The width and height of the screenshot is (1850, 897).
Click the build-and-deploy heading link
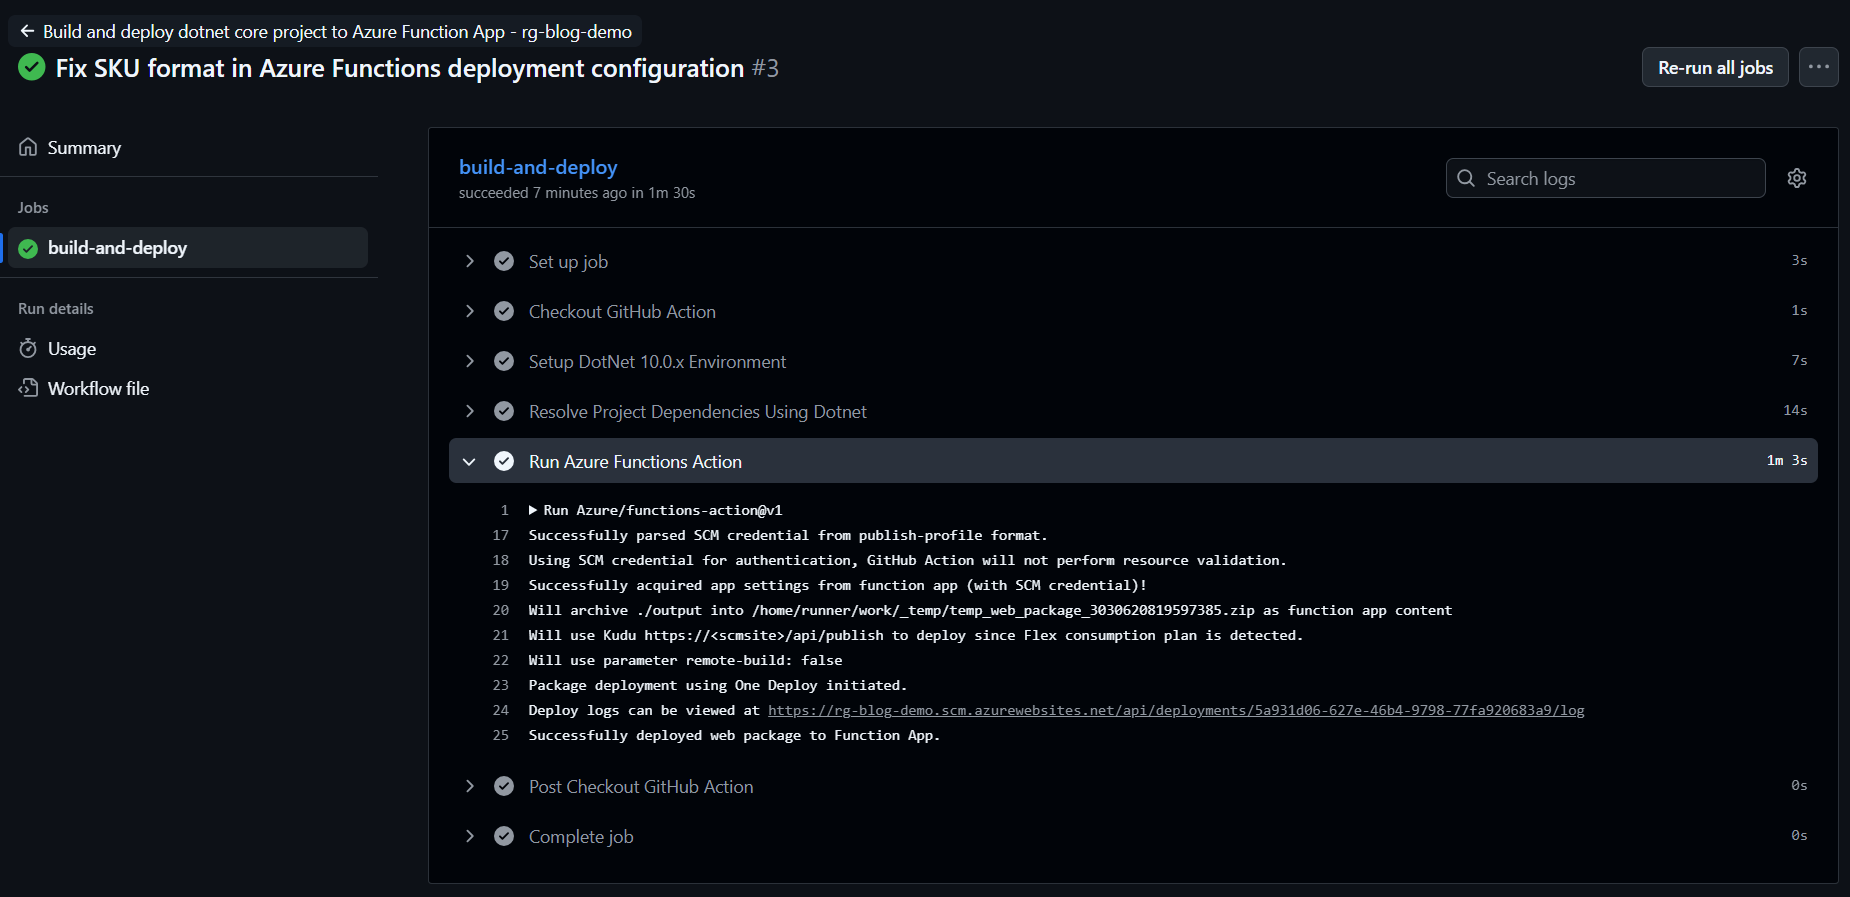click(538, 167)
